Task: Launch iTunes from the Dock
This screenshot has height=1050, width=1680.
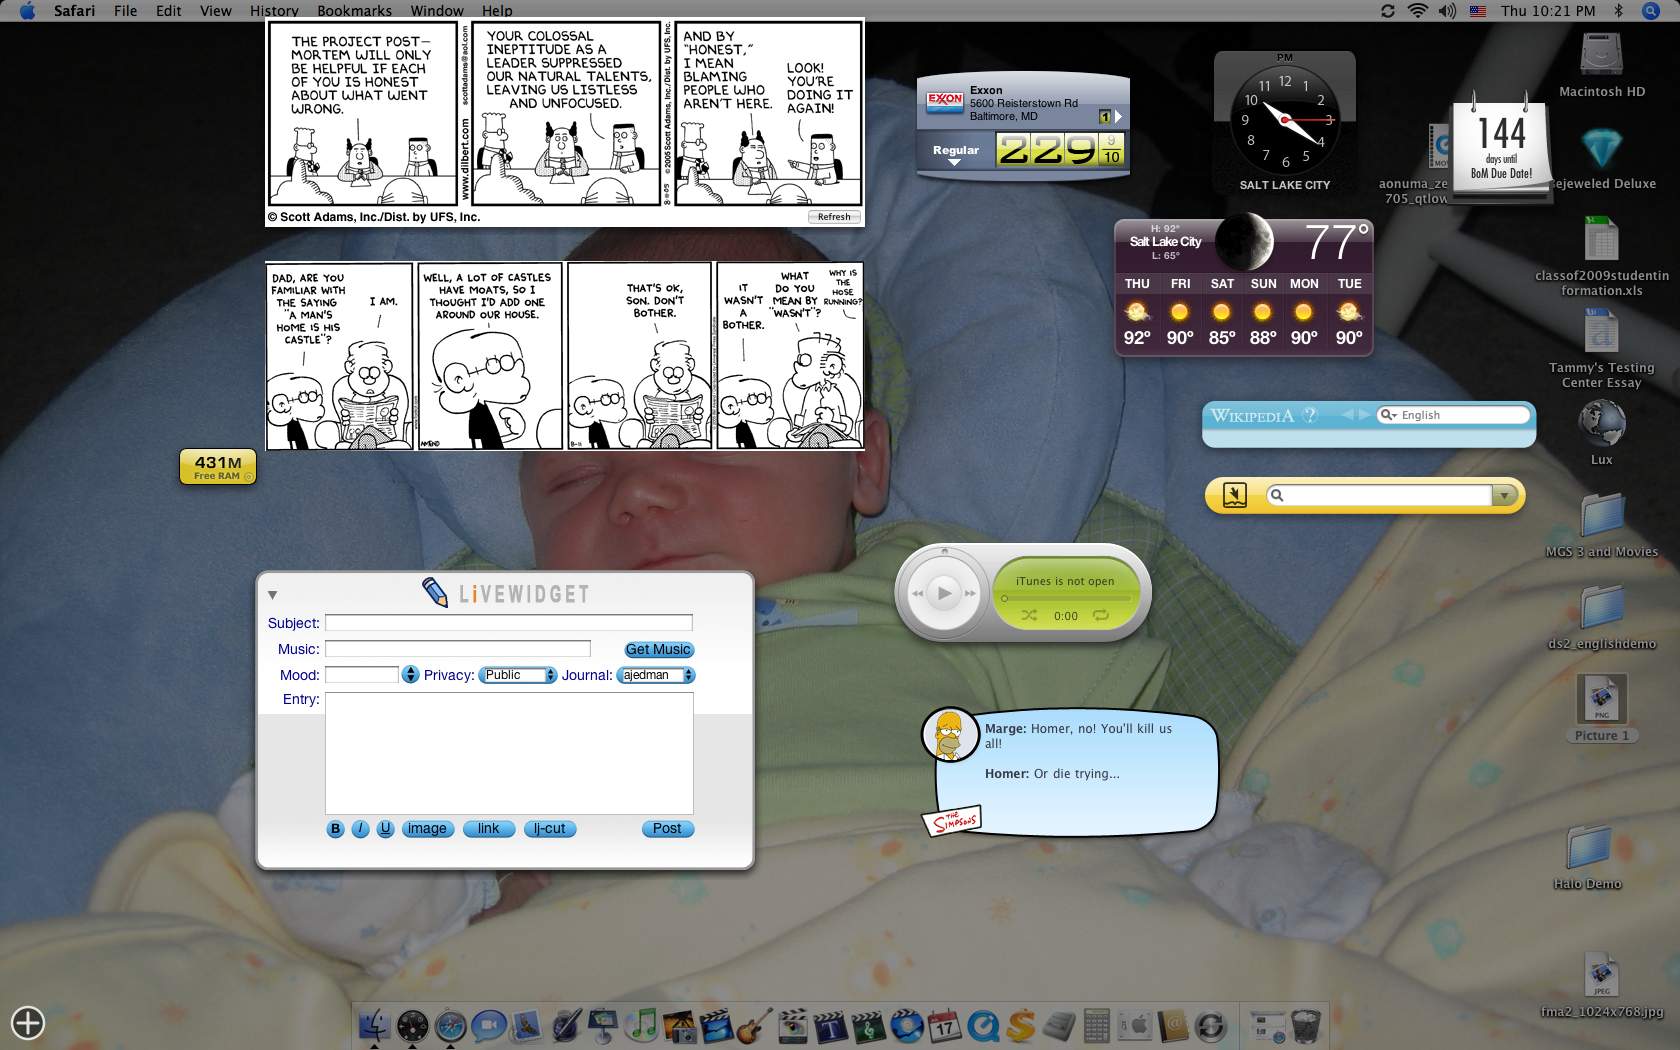Action: (x=641, y=1025)
